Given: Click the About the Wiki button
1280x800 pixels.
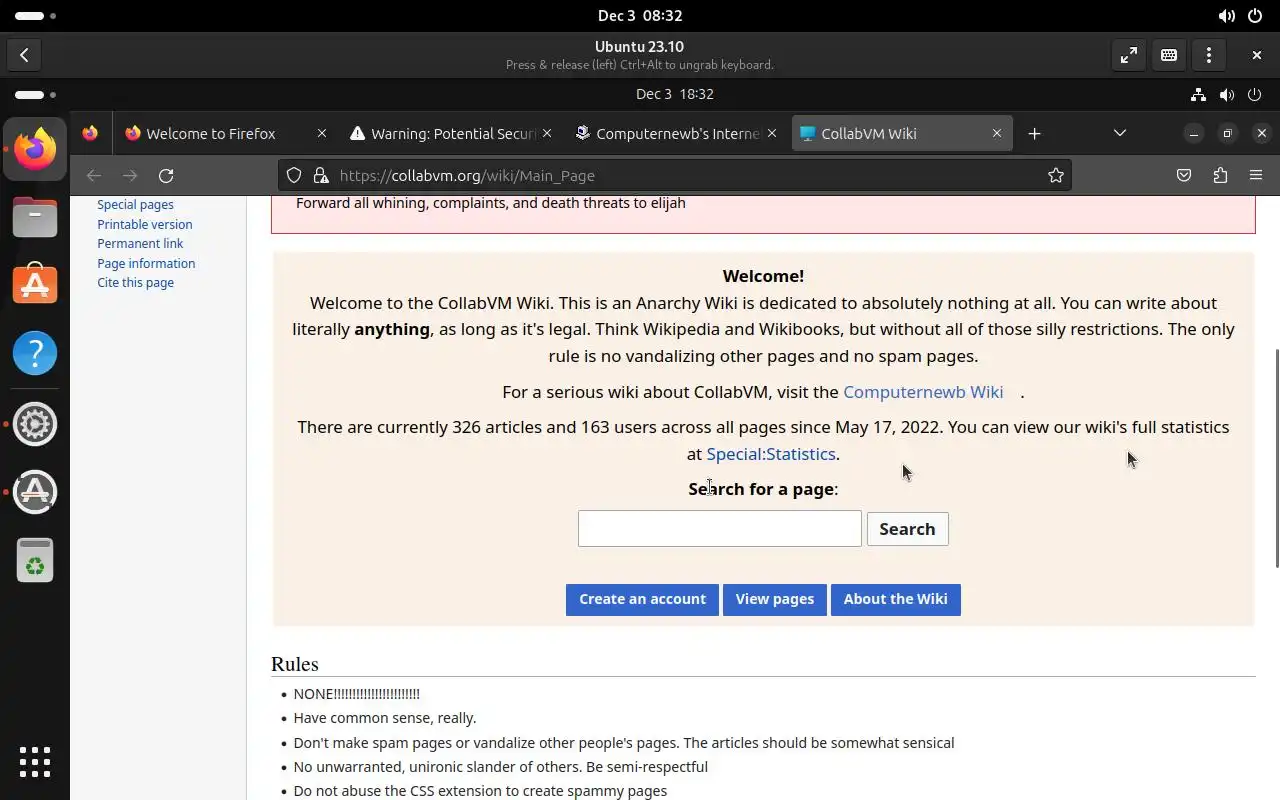Looking at the screenshot, I should [895, 599].
